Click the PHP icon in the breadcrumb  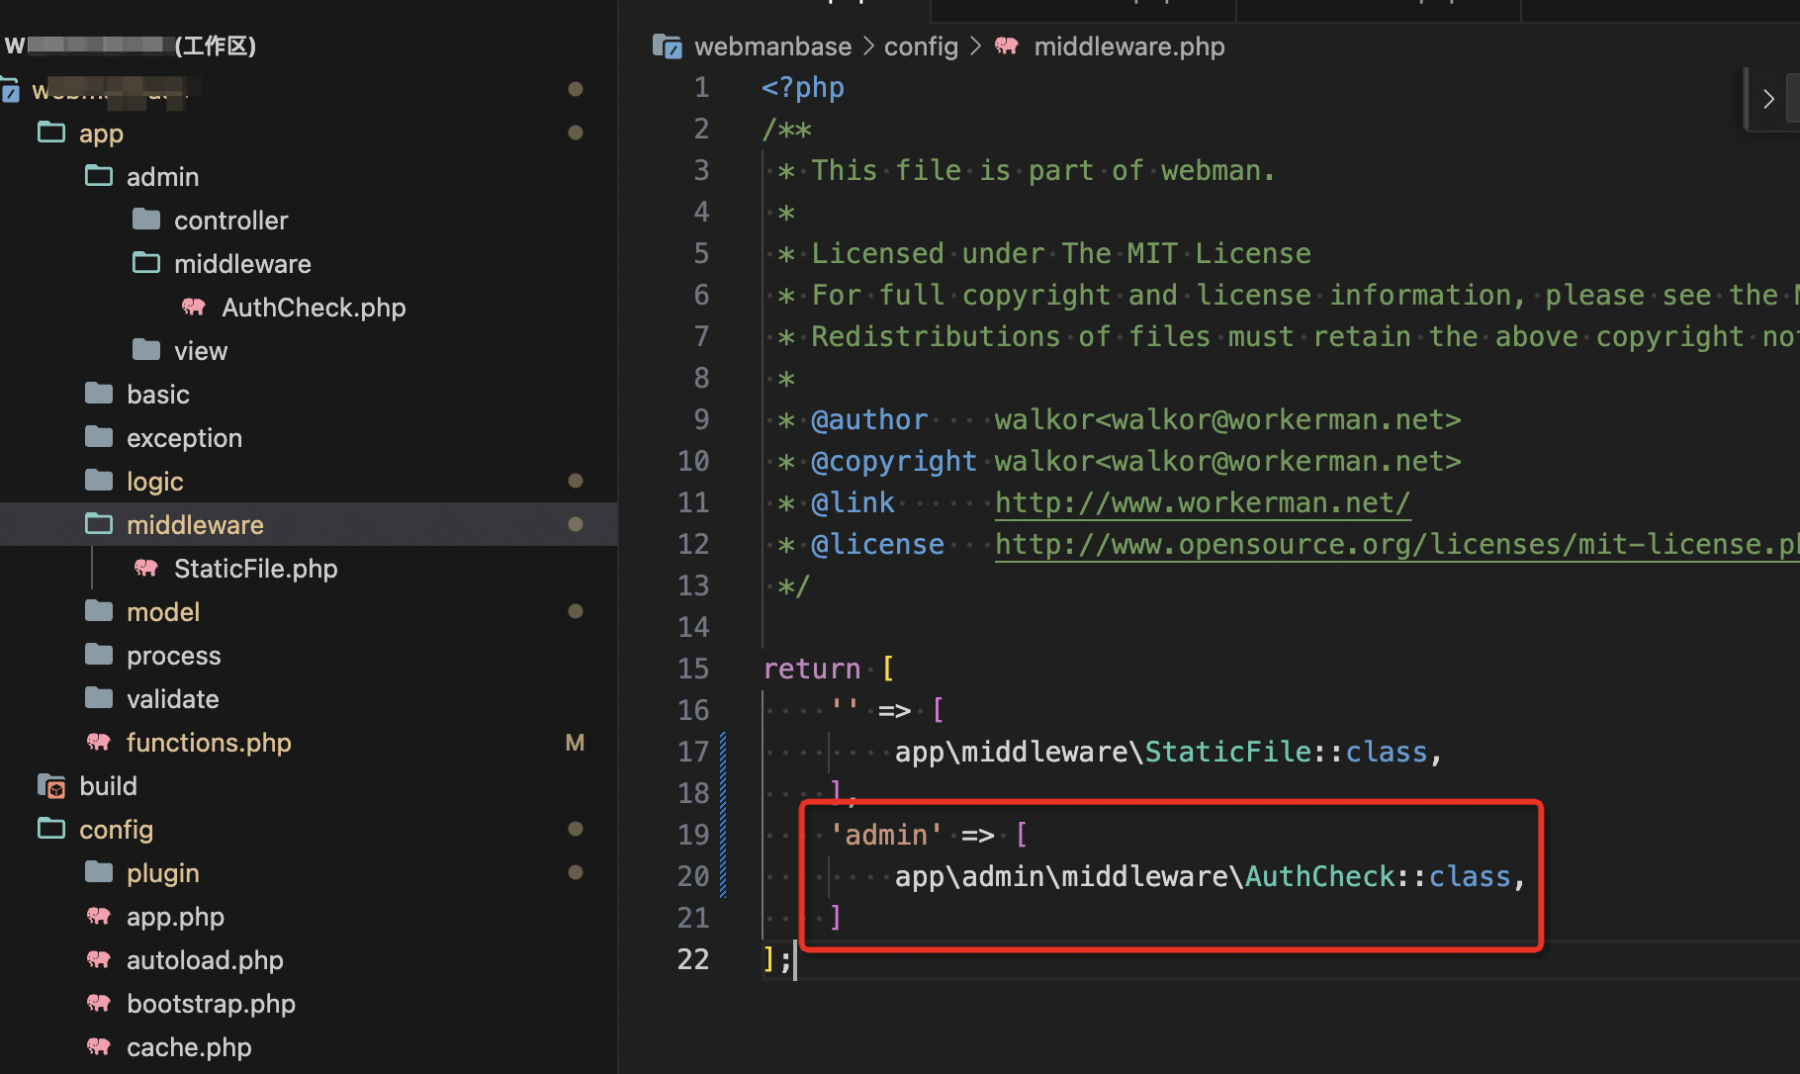click(x=1007, y=46)
